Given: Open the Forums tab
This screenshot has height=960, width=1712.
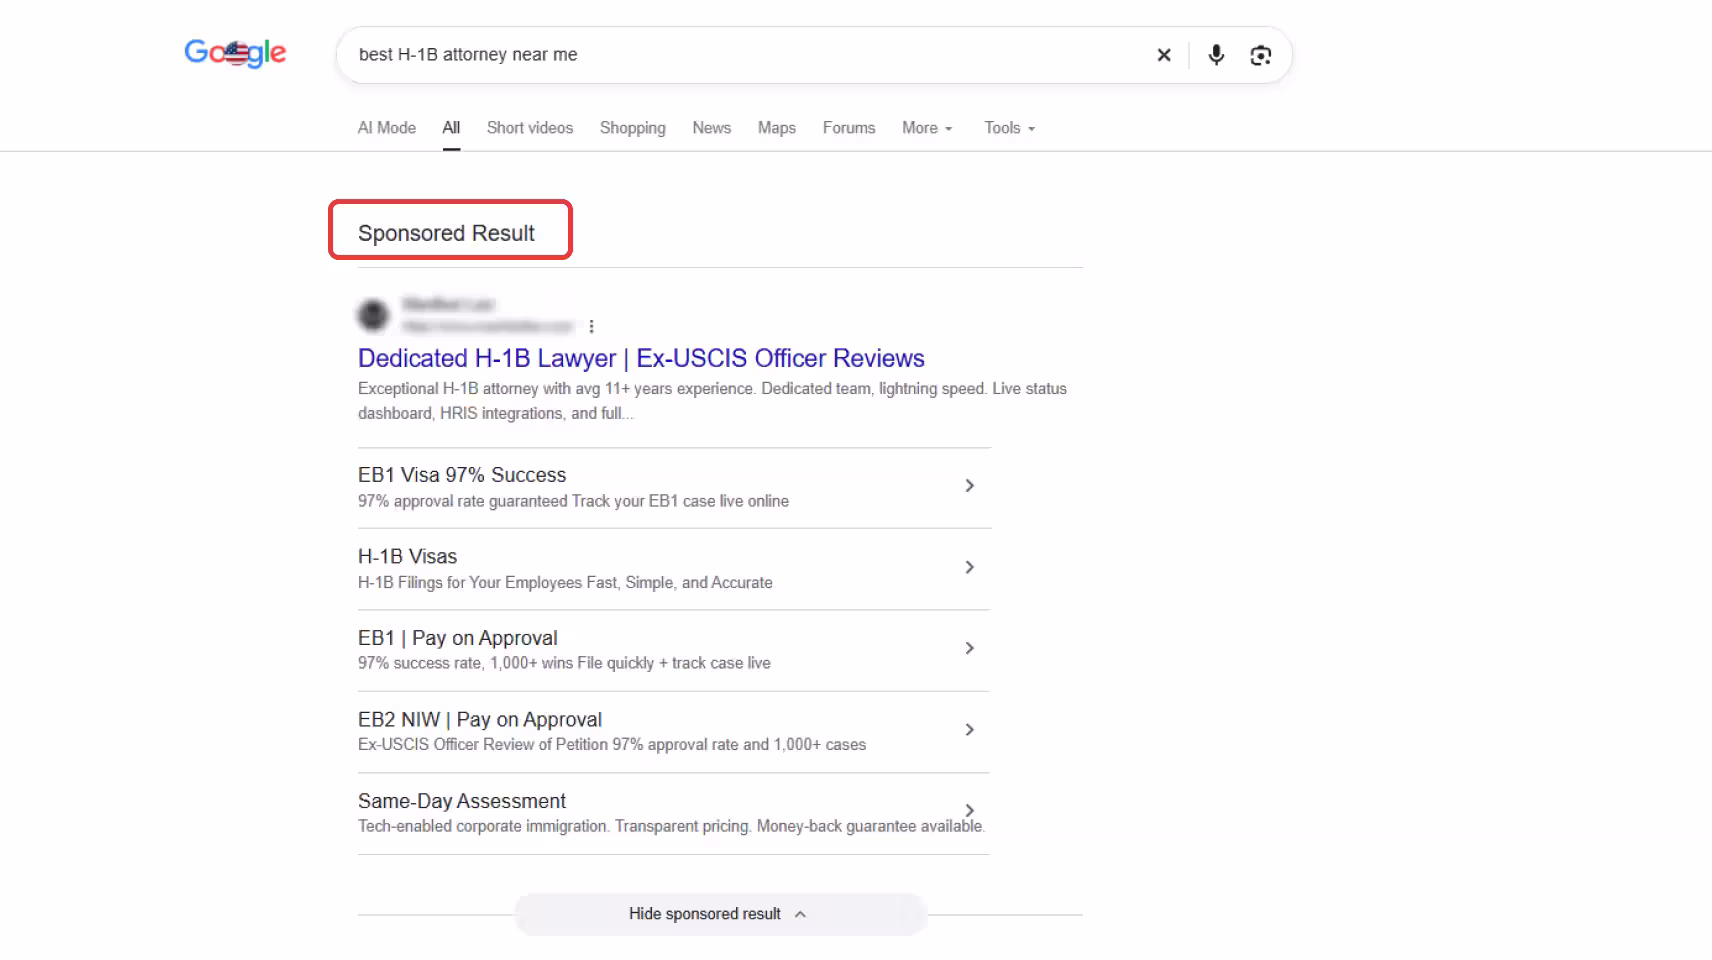Looking at the screenshot, I should coord(849,128).
